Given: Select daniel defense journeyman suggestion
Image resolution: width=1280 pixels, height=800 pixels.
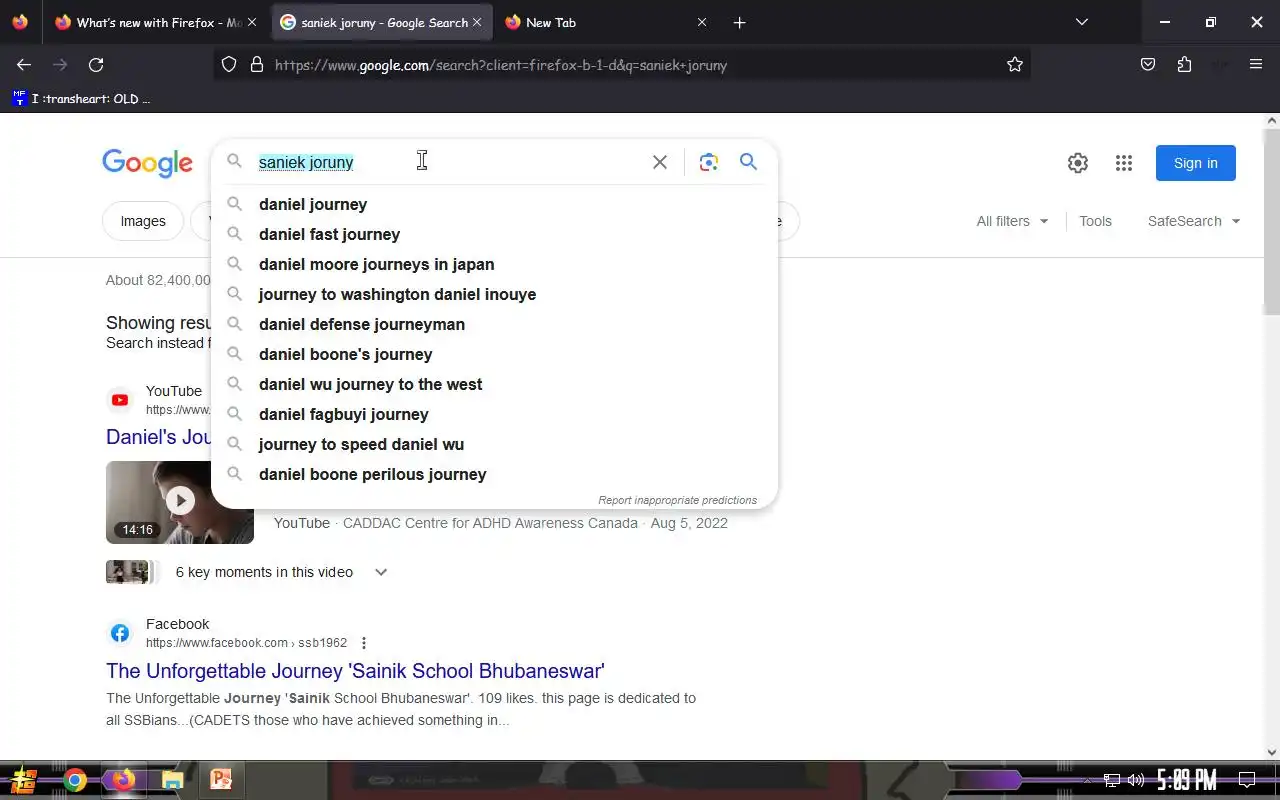Looking at the screenshot, I should pos(494,324).
